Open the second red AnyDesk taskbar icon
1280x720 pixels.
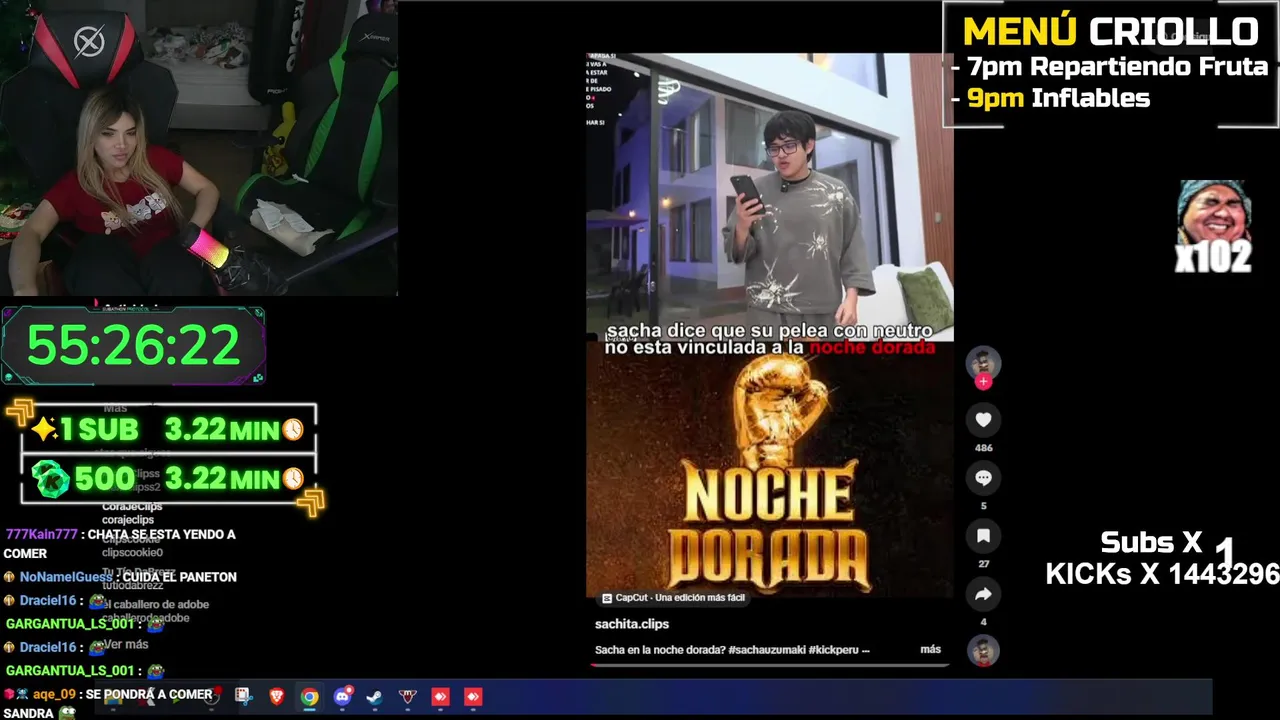[x=473, y=697]
